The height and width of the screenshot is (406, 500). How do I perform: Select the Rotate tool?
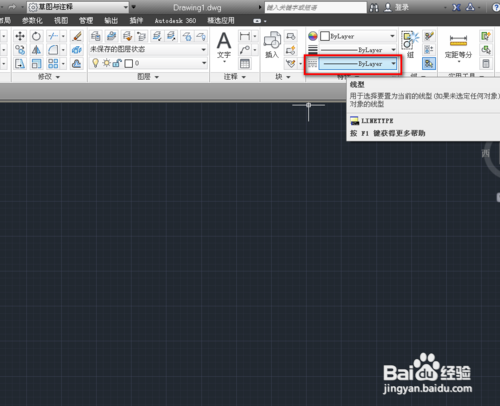pos(36,36)
